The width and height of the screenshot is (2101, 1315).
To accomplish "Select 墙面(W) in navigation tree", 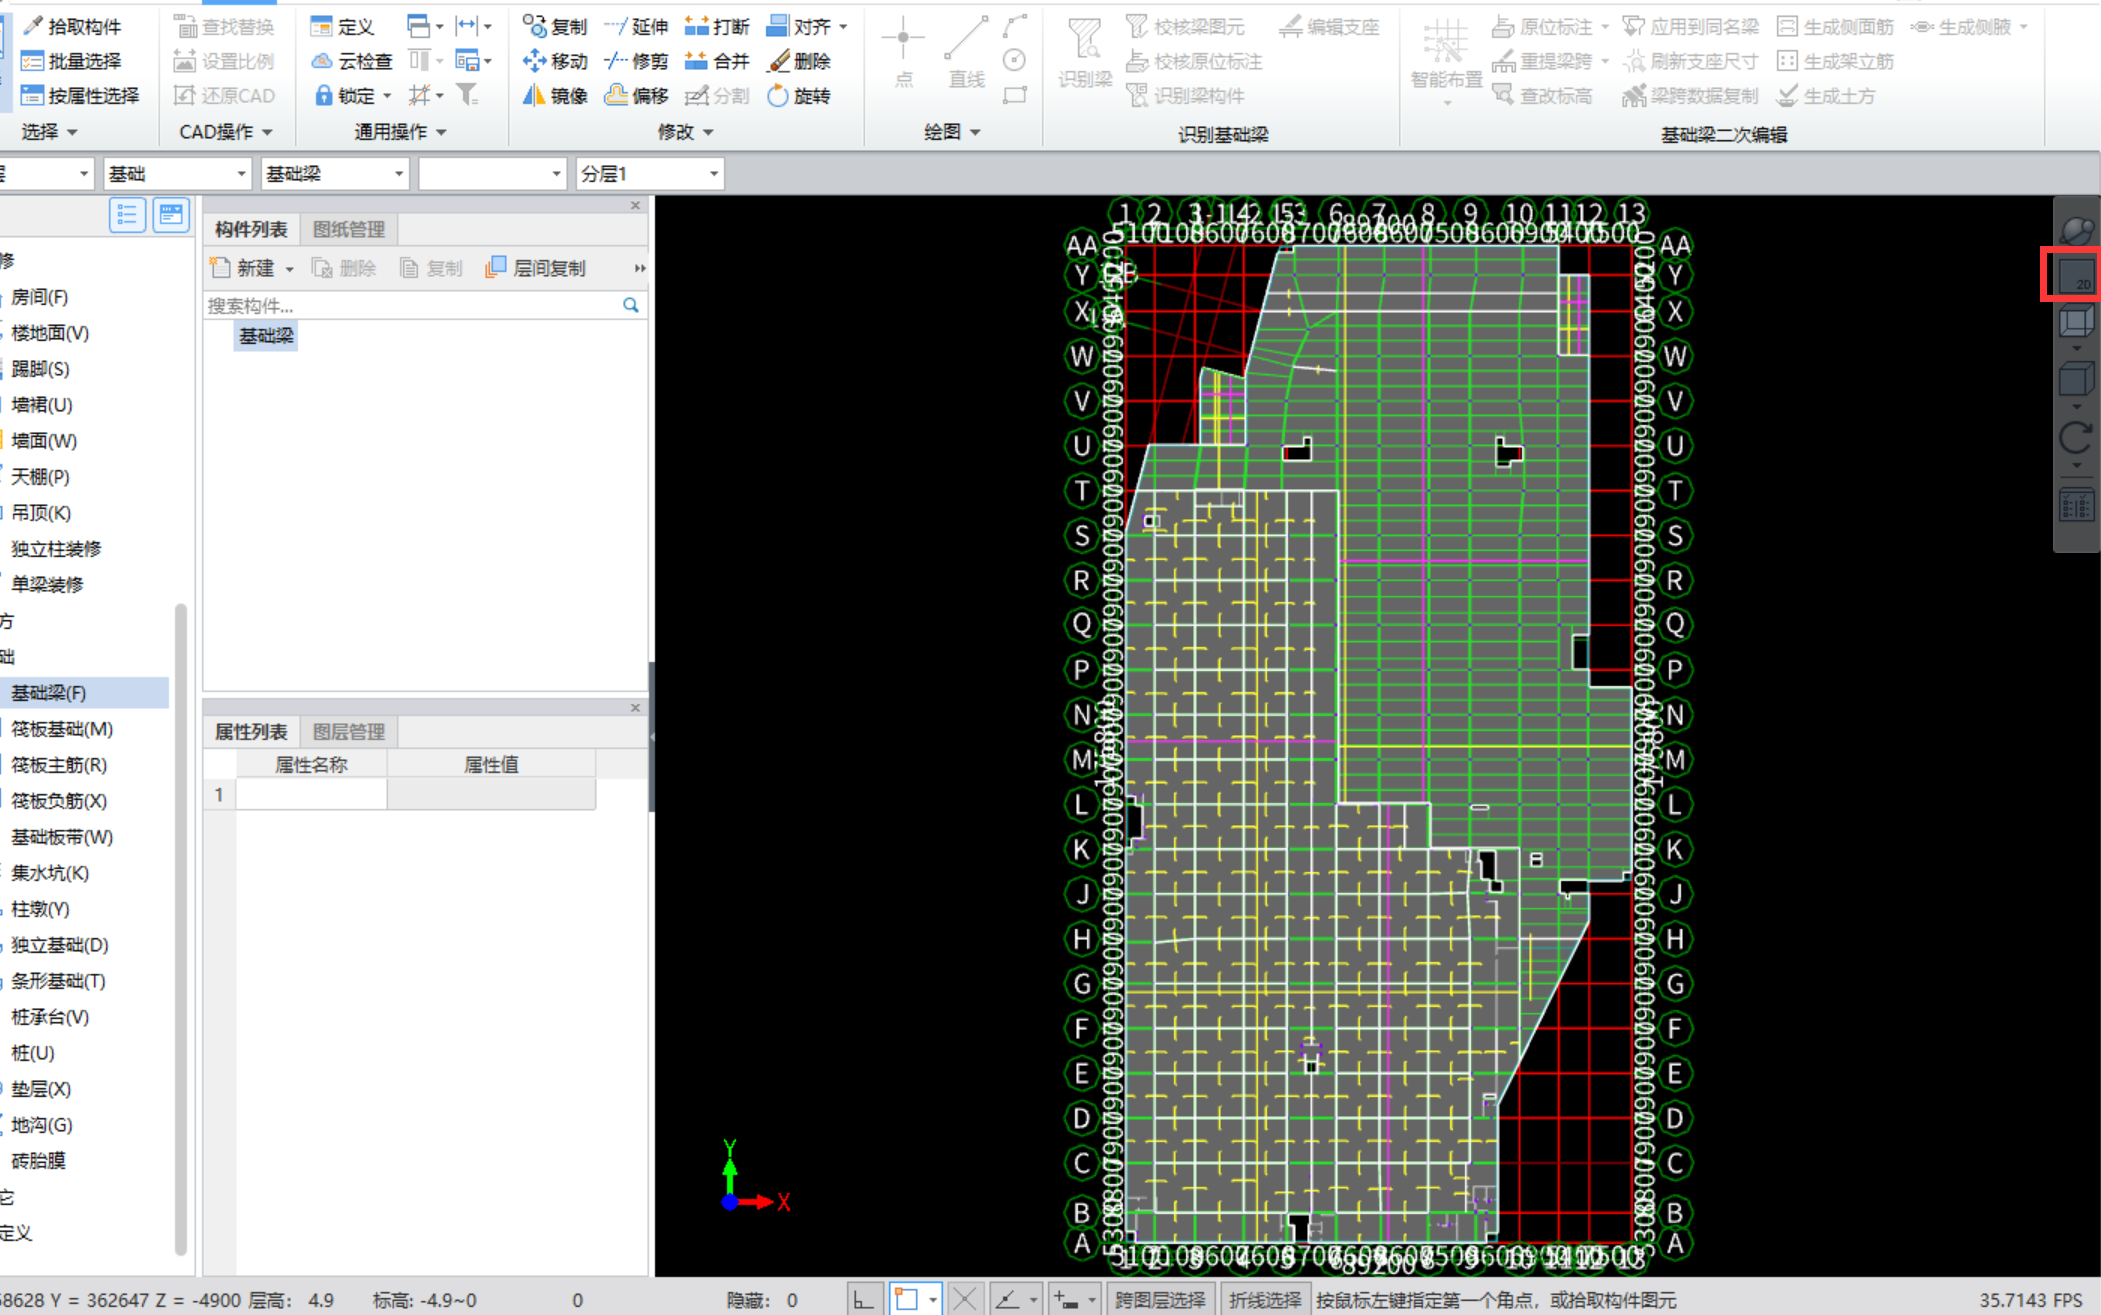I will coord(44,441).
